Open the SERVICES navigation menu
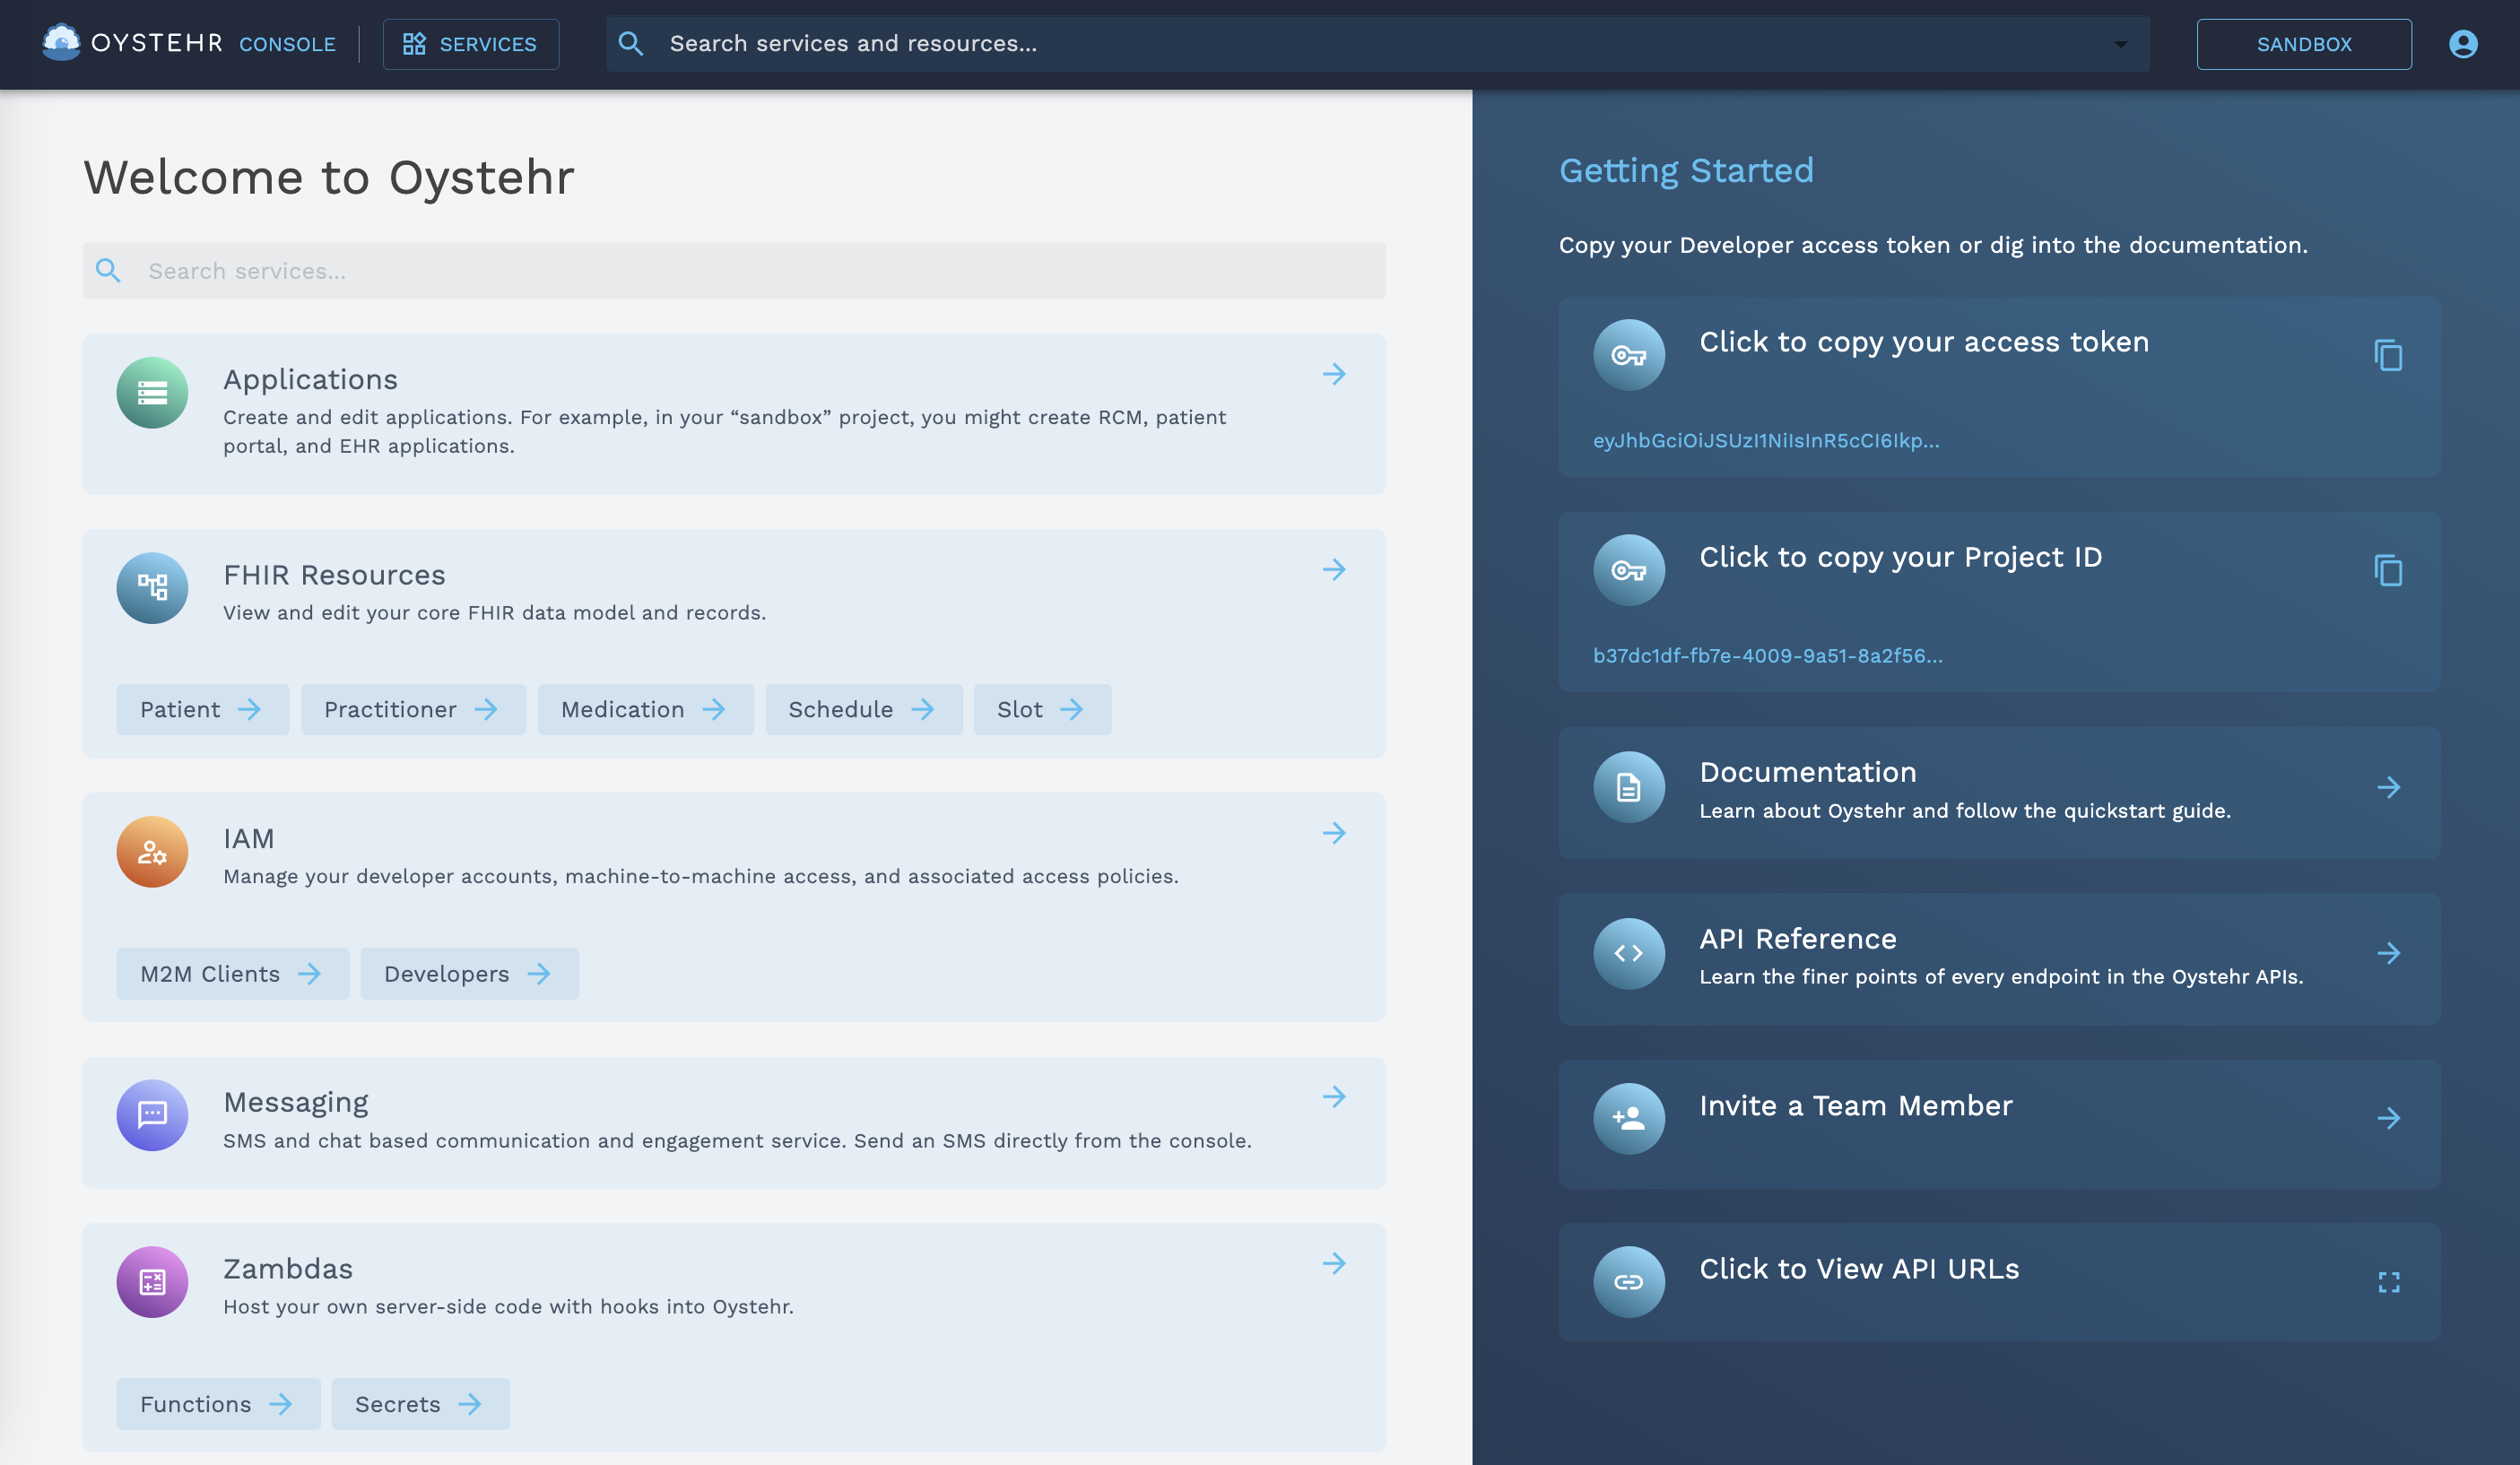Viewport: 2520px width, 1465px height. point(471,42)
